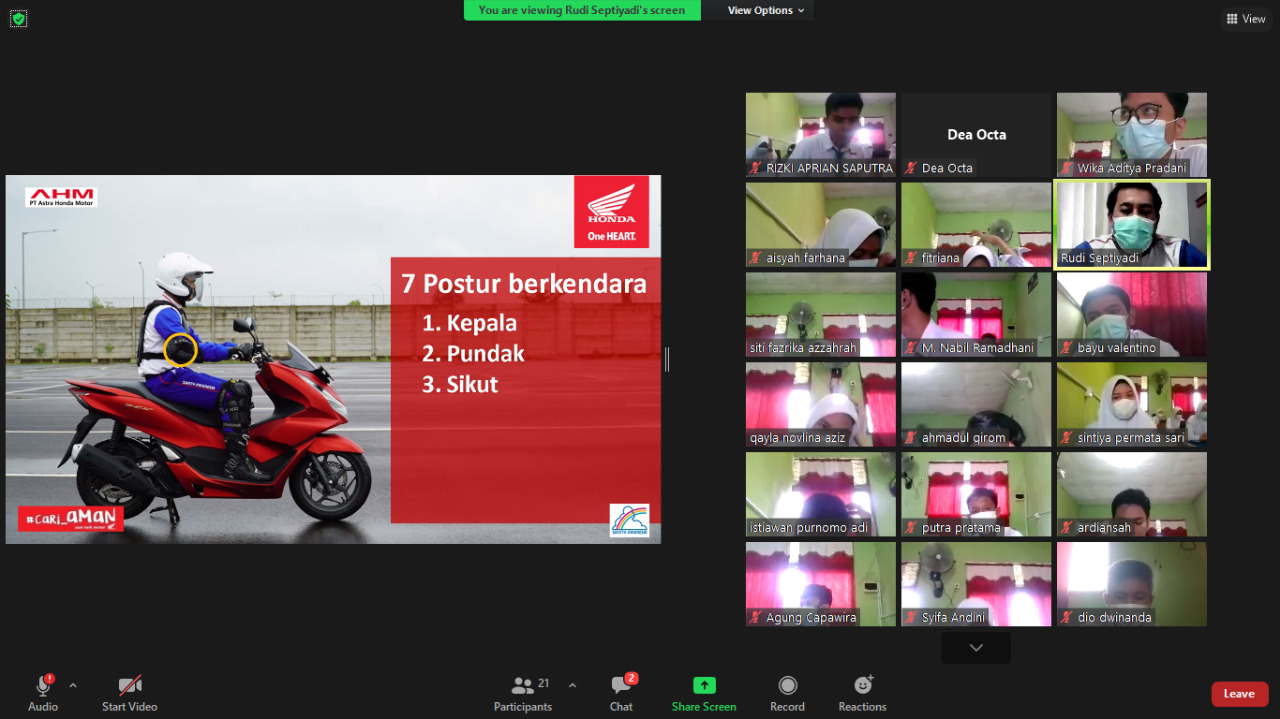
Task: Click the AHM logo on the slide
Action: (x=61, y=197)
